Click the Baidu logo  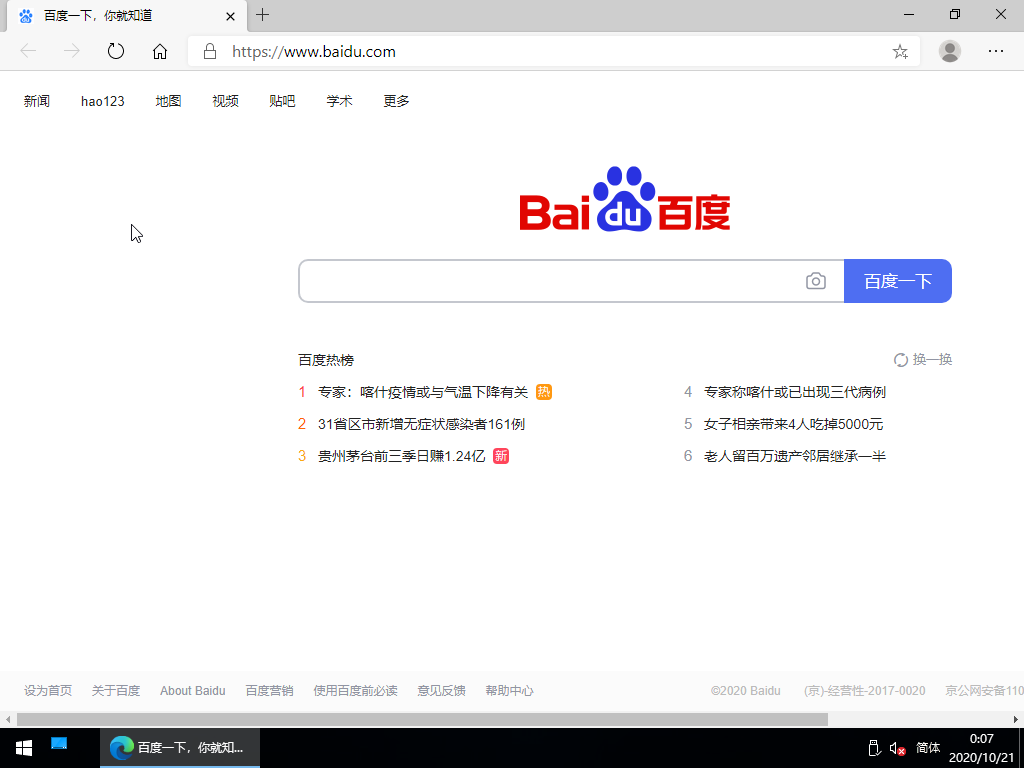(625, 199)
